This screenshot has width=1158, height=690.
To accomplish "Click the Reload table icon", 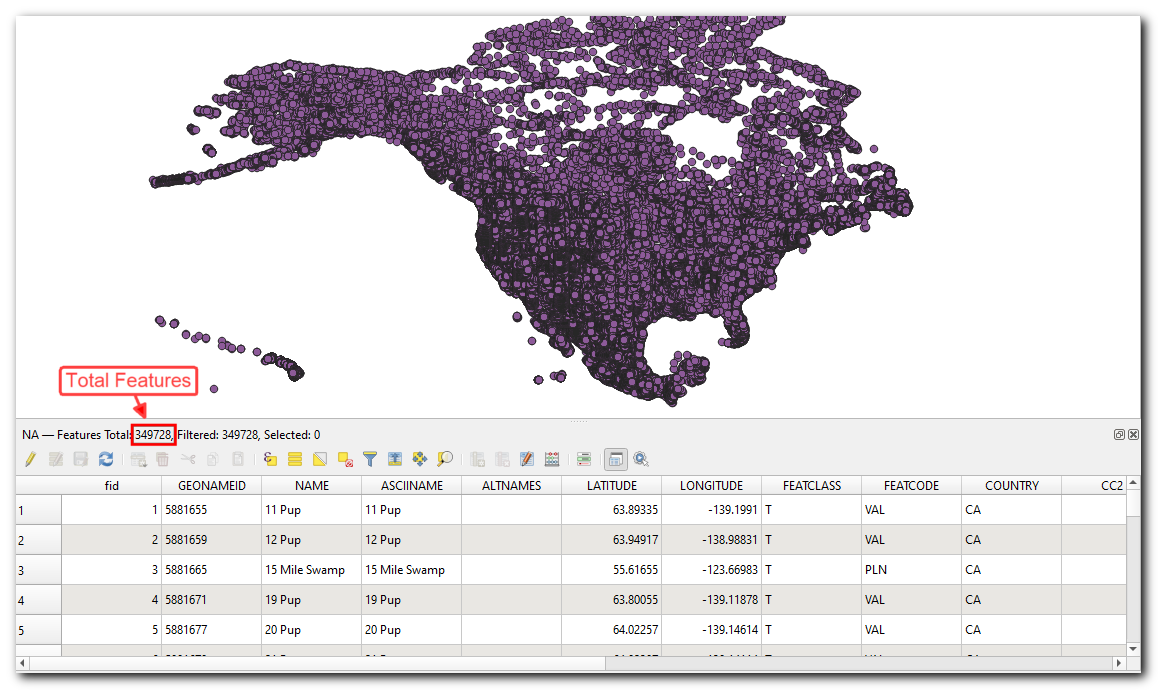I will click(x=105, y=460).
